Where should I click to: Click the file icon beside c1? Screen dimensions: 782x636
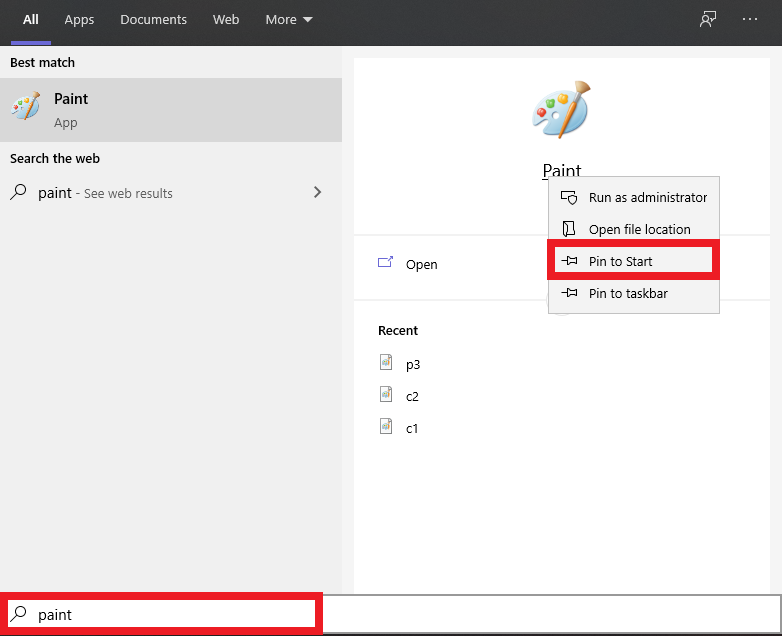pyautogui.click(x=386, y=426)
